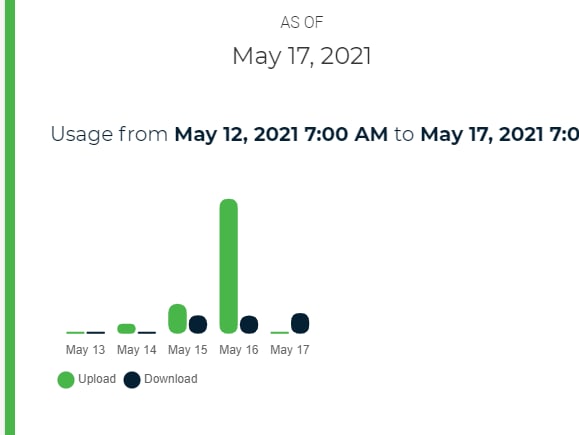
Task: Click the AS OF caption text
Action: click(x=302, y=23)
